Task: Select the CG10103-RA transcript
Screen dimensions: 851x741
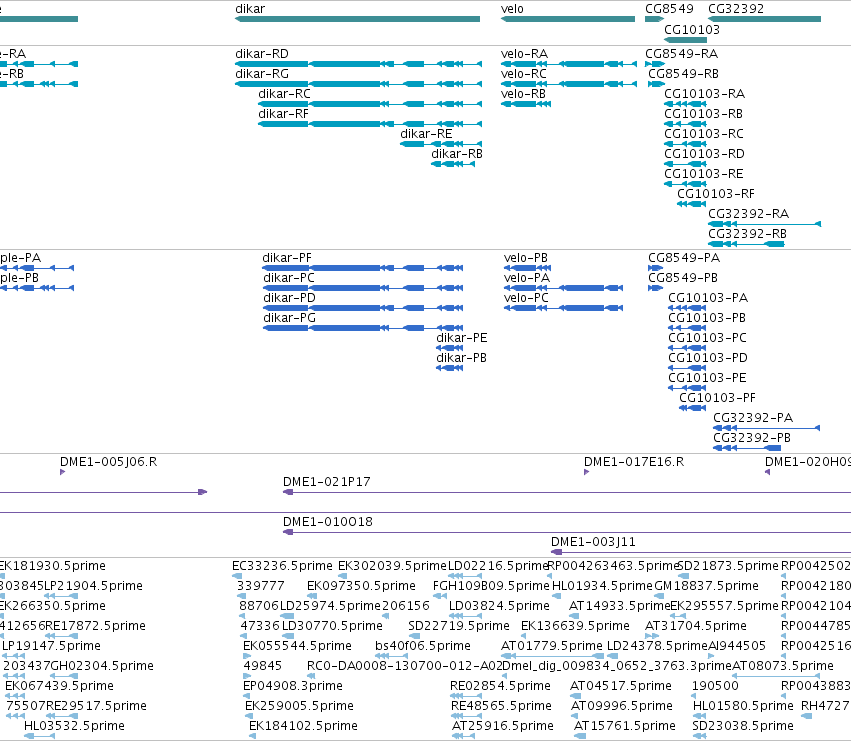Action: (x=685, y=104)
